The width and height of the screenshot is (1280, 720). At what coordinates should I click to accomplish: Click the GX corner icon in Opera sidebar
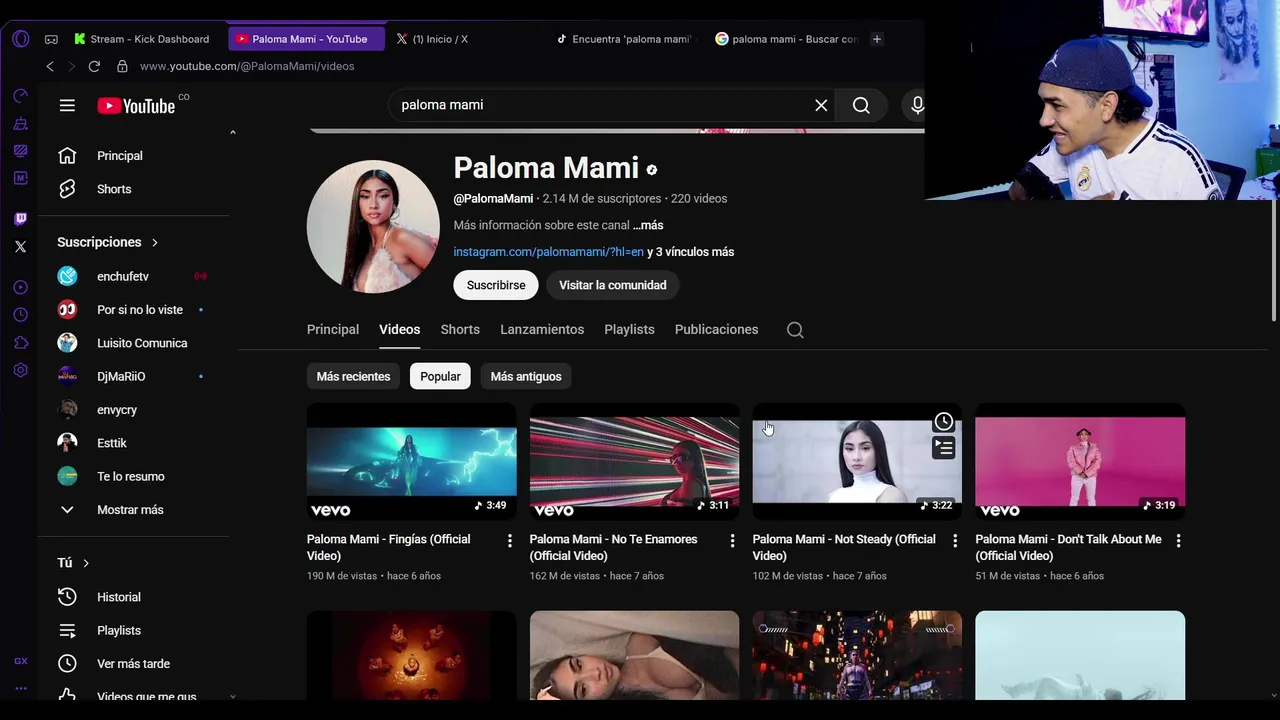point(20,661)
